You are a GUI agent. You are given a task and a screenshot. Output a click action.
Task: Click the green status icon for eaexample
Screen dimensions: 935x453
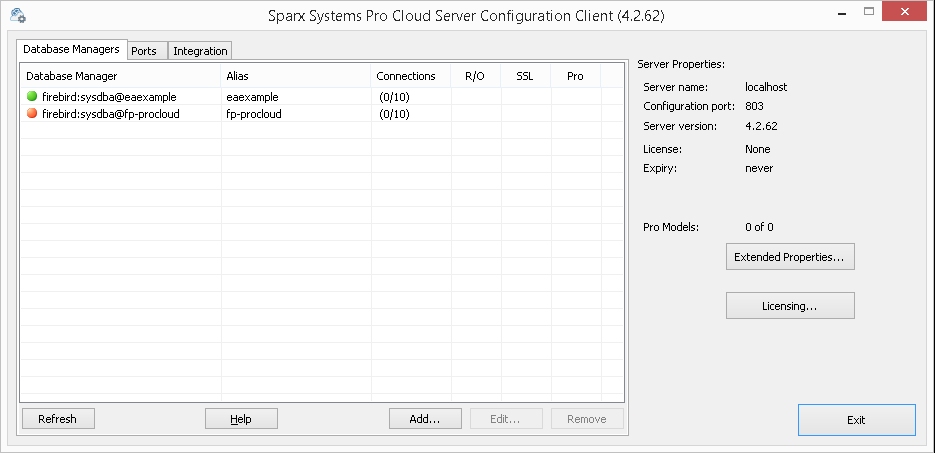(32, 97)
